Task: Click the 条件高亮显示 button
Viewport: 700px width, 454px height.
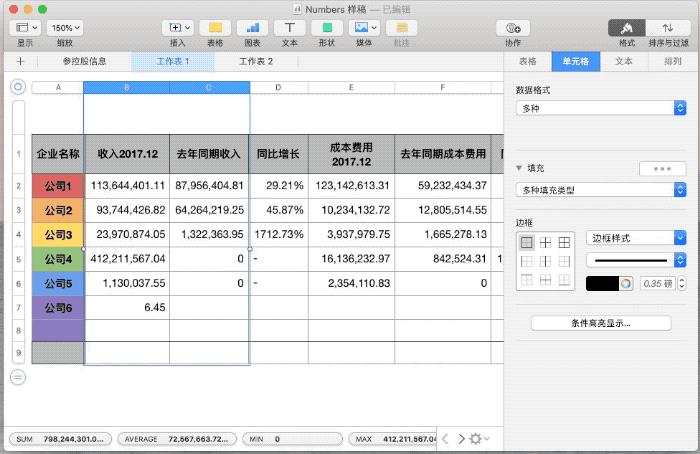Action: (601, 323)
